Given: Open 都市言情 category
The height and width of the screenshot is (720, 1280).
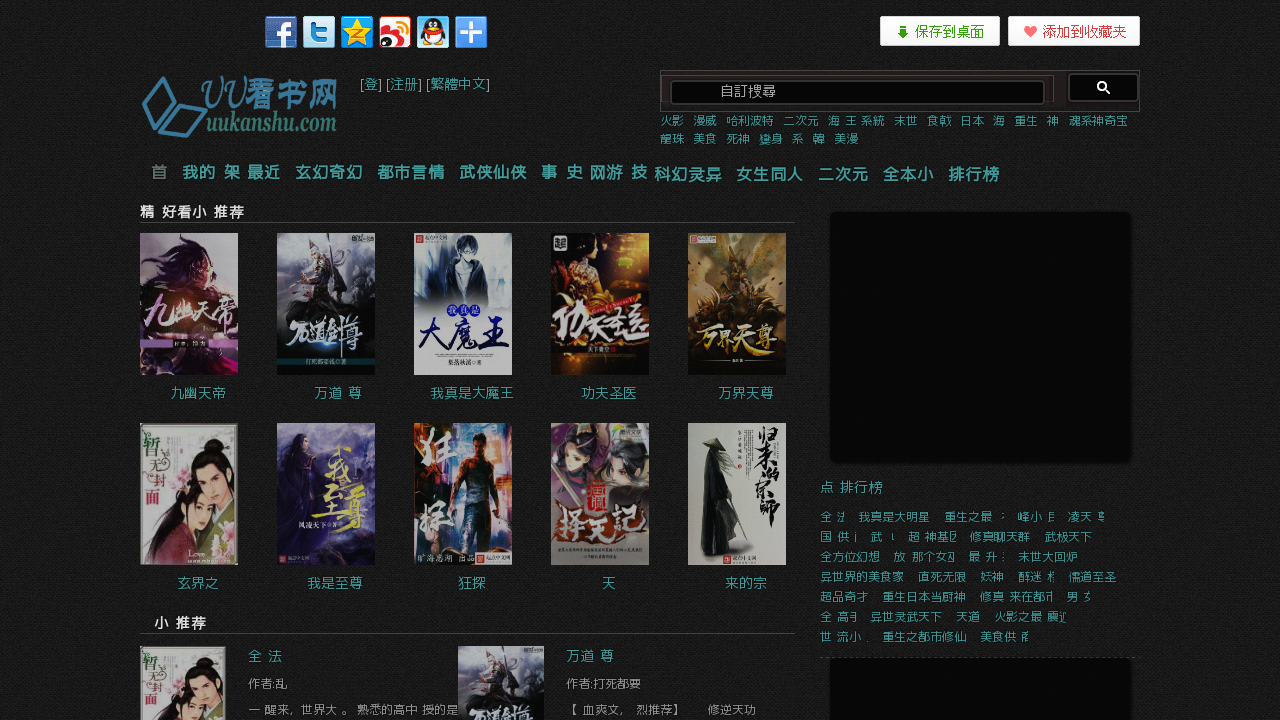Looking at the screenshot, I should coord(411,172).
